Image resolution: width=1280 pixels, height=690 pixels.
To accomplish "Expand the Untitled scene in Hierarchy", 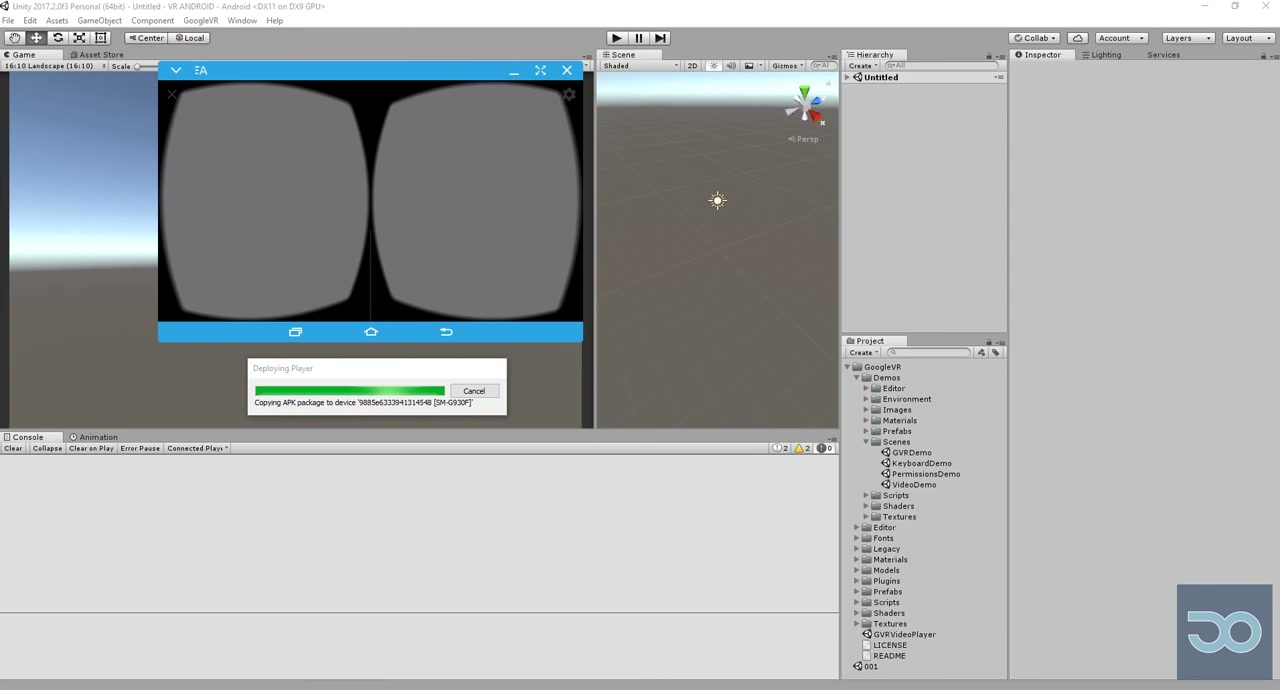I will click(848, 77).
